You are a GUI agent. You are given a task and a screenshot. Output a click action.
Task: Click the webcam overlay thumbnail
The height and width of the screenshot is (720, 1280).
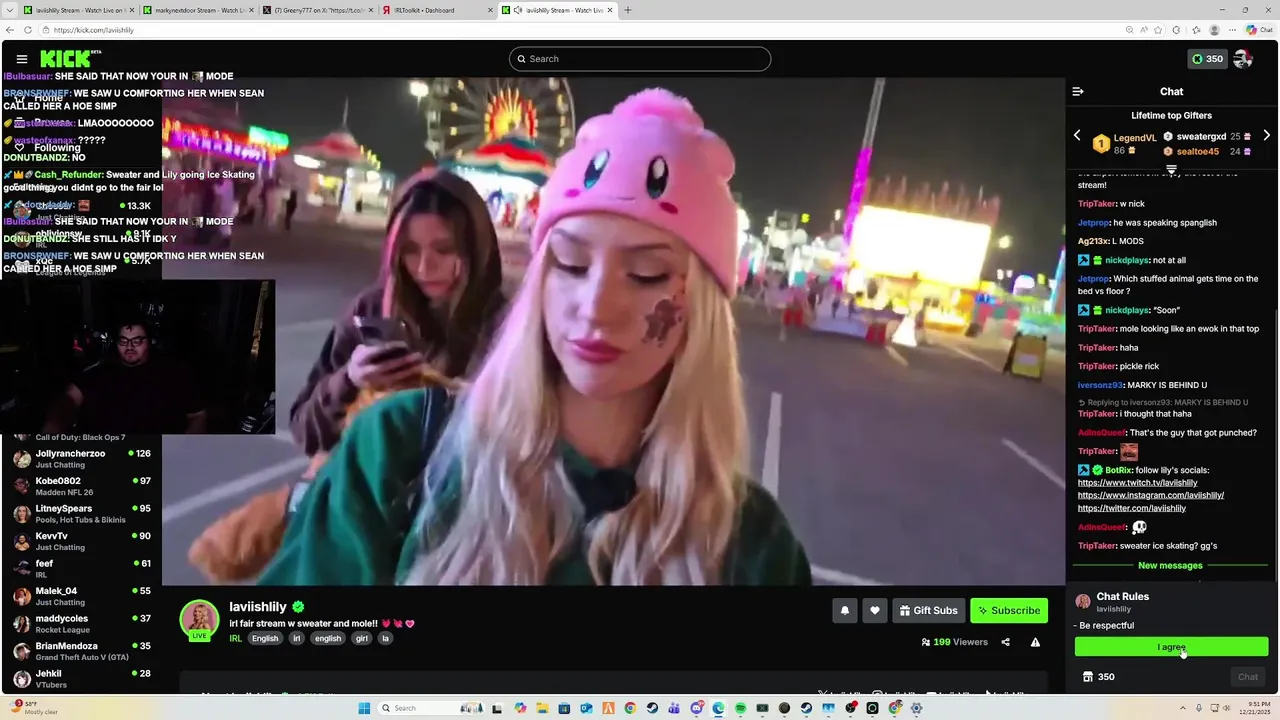[137, 357]
